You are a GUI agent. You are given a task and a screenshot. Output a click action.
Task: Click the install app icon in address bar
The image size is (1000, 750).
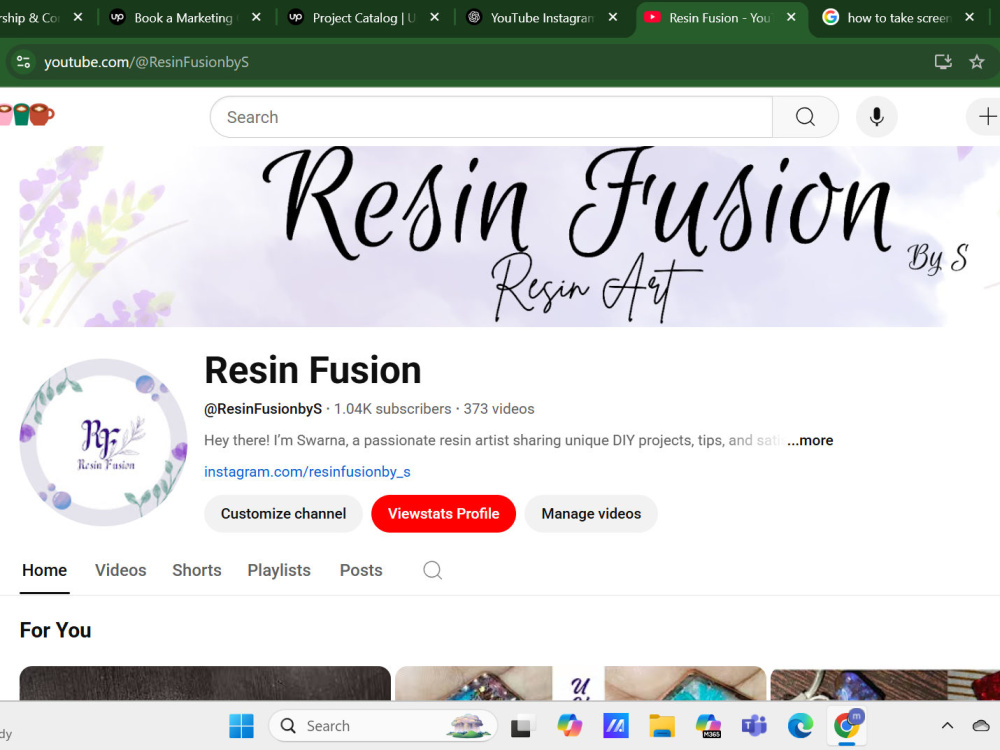pyautogui.click(x=943, y=62)
